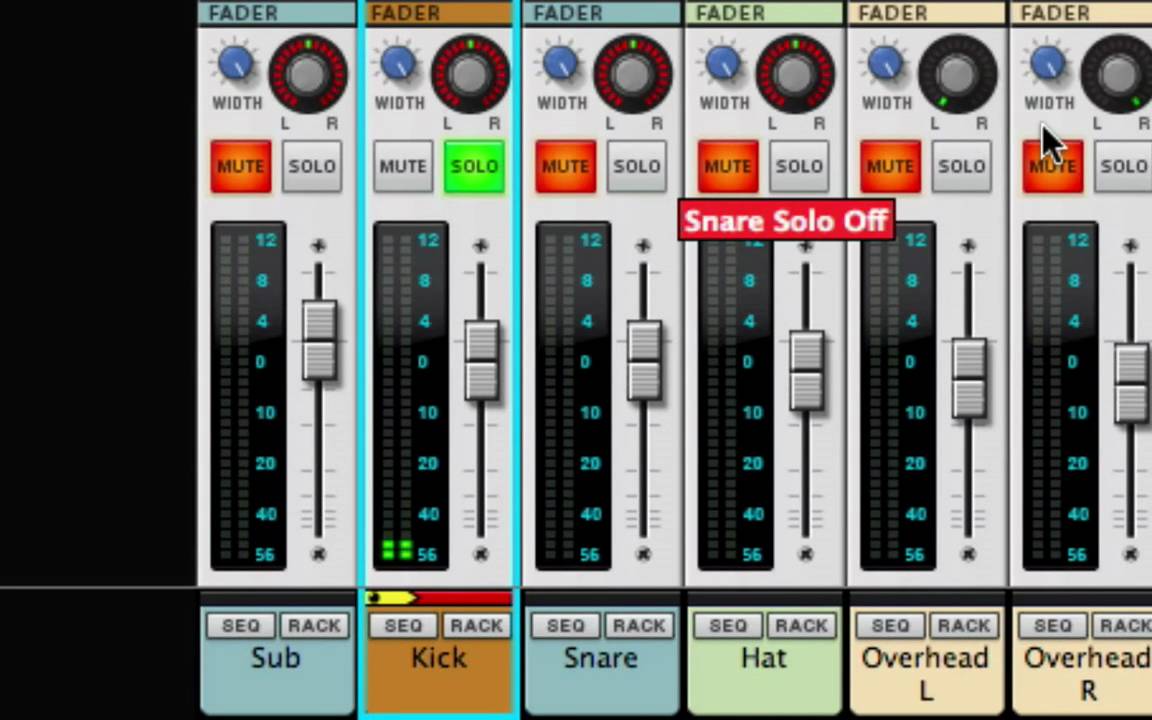Click the Snare channel SEQ button
Viewport: 1152px width, 720px height.
(x=566, y=626)
